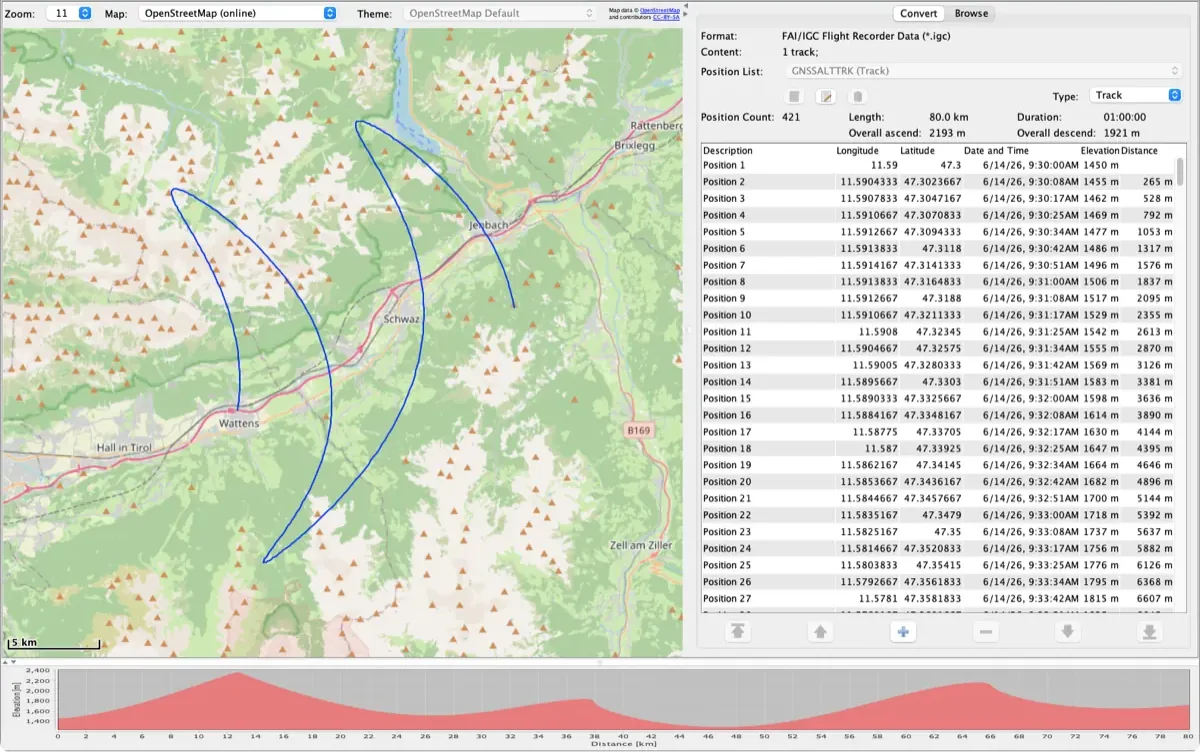Click the rename position list pencil icon
Screen dimensions: 1200x752
point(826,97)
